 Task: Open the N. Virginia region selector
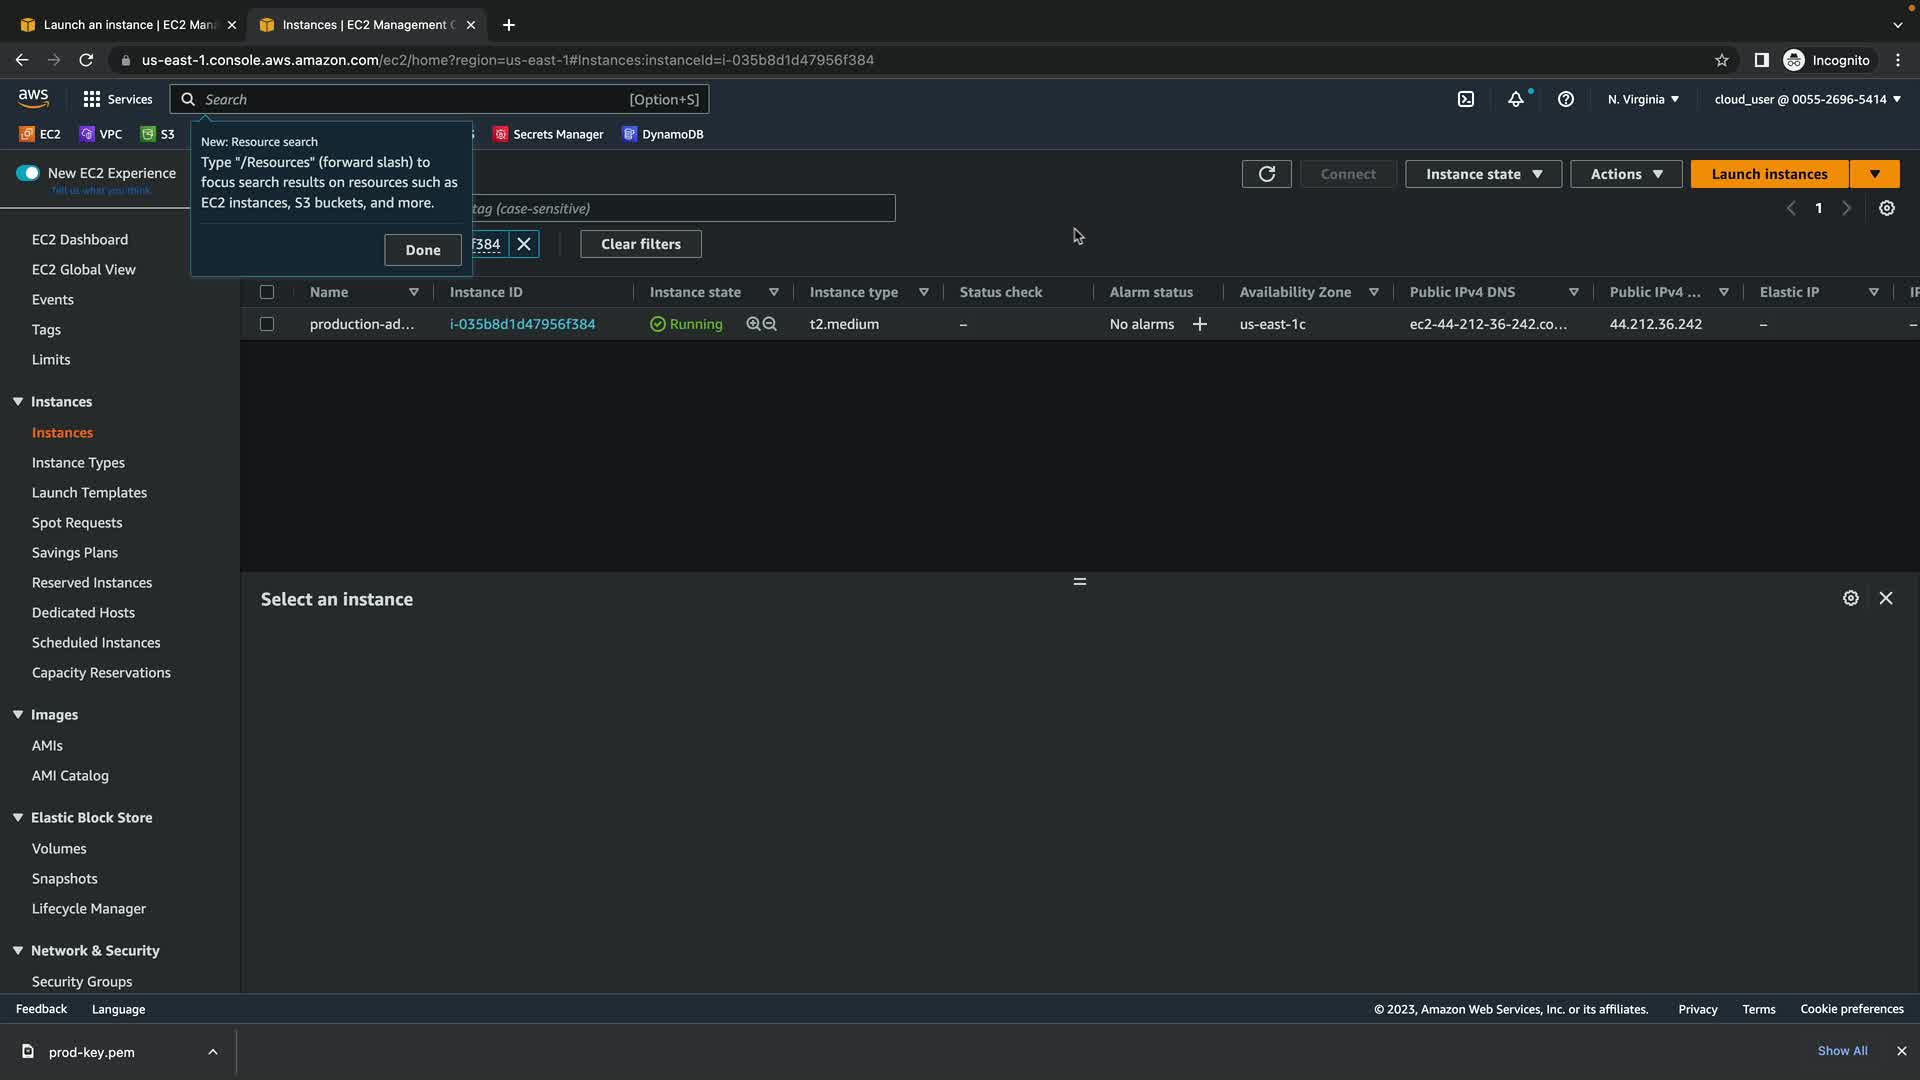coord(1643,99)
